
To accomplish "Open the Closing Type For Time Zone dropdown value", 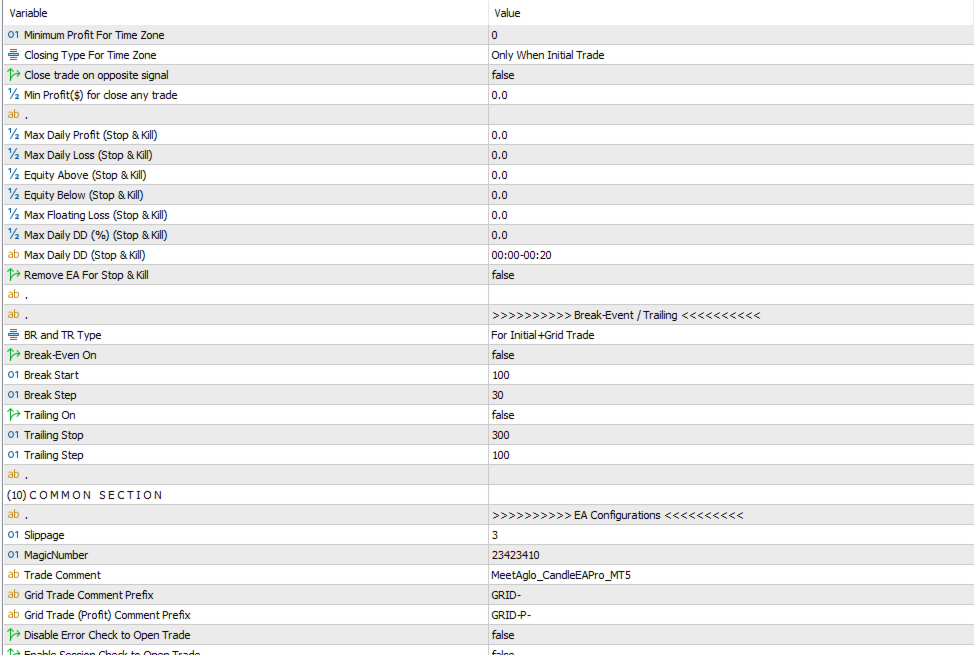I will (547, 55).
